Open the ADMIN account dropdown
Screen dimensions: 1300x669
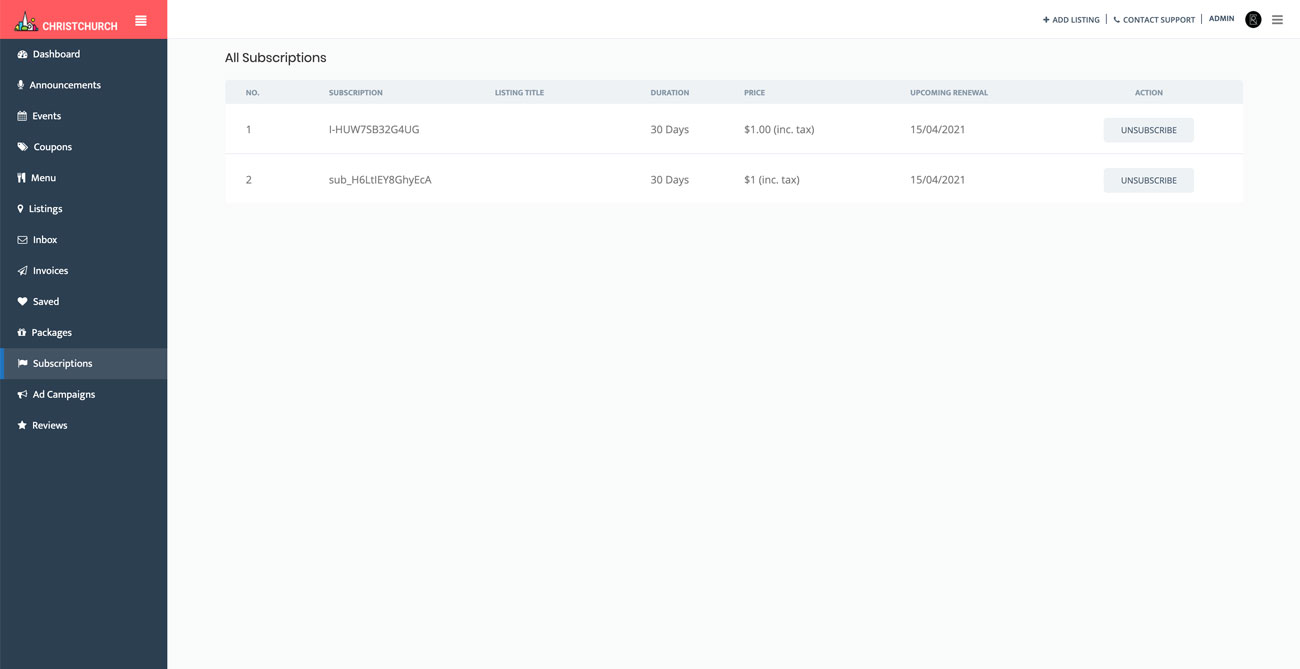(x=1221, y=19)
